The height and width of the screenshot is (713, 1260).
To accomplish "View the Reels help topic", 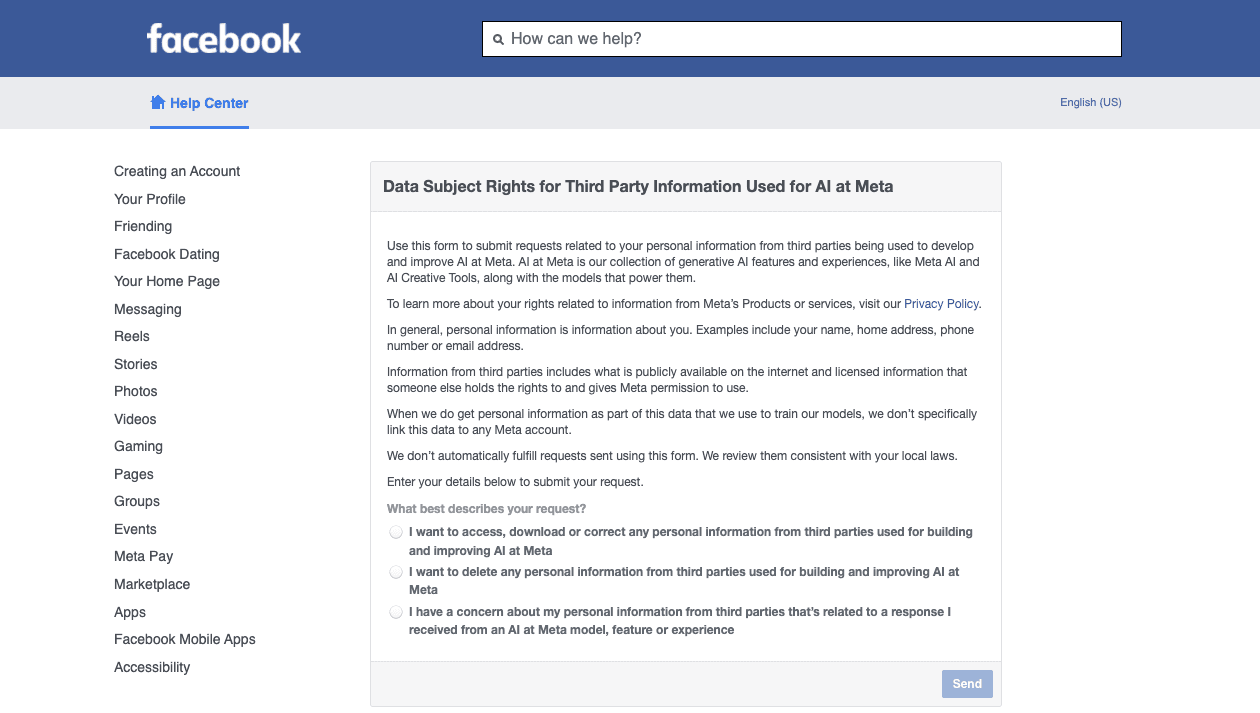I will click(132, 336).
